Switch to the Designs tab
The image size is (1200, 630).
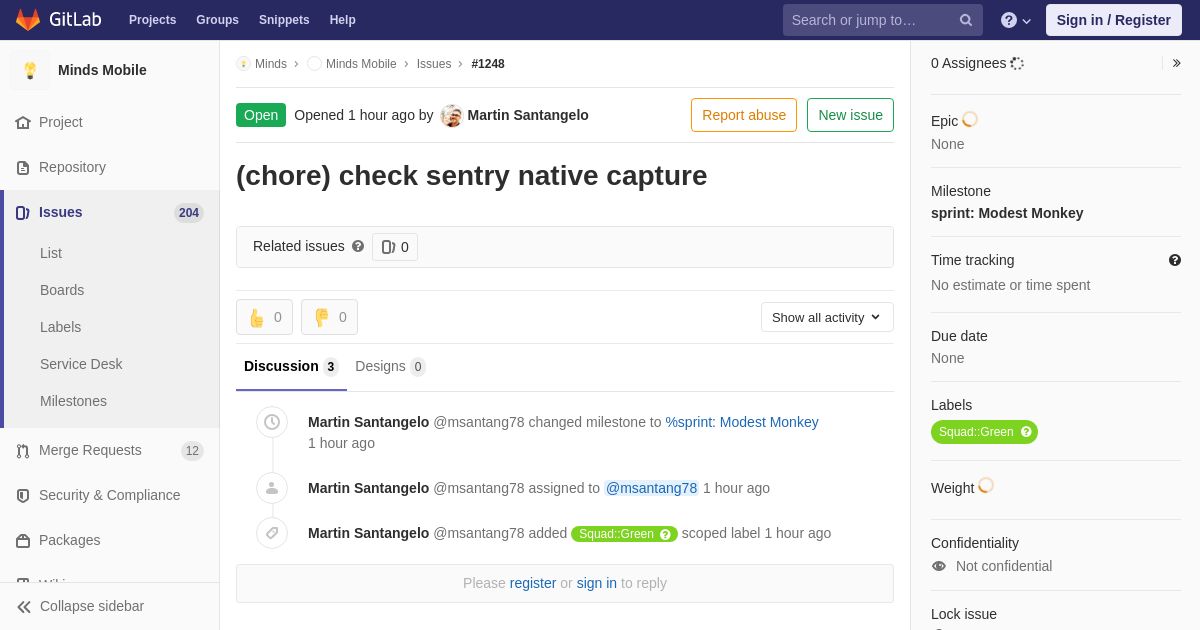(x=390, y=366)
